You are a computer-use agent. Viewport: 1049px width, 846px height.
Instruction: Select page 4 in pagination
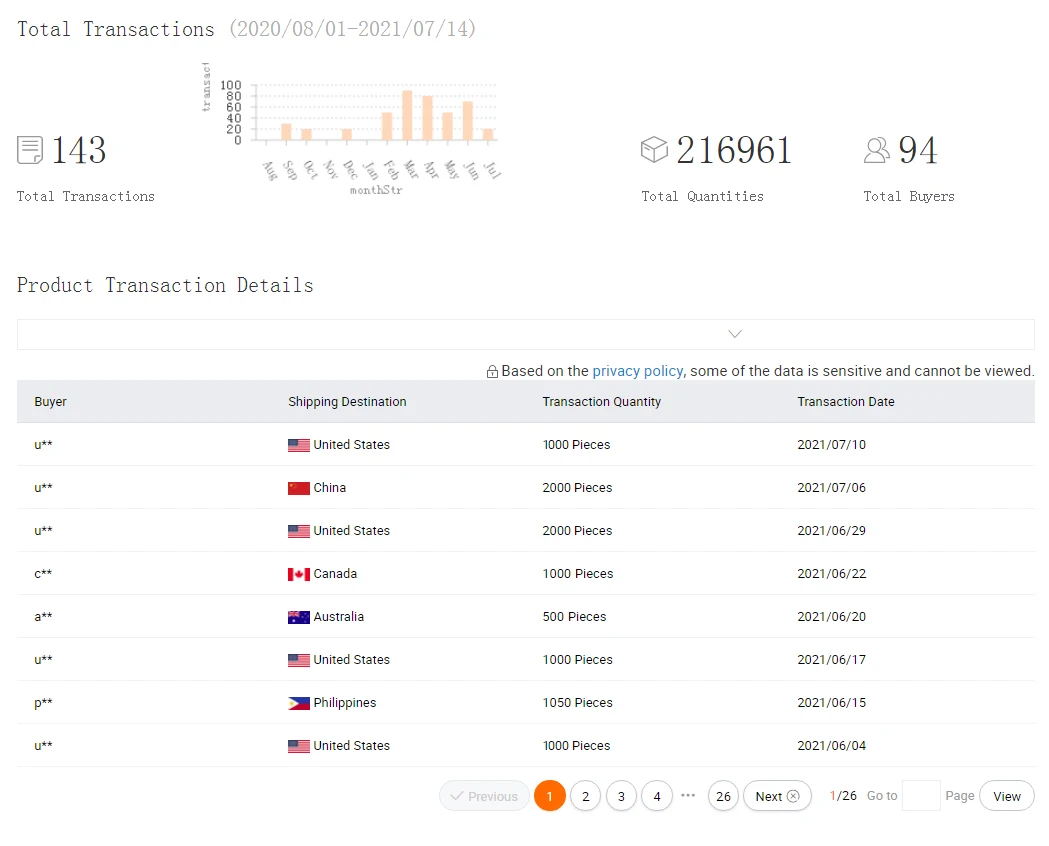click(656, 796)
